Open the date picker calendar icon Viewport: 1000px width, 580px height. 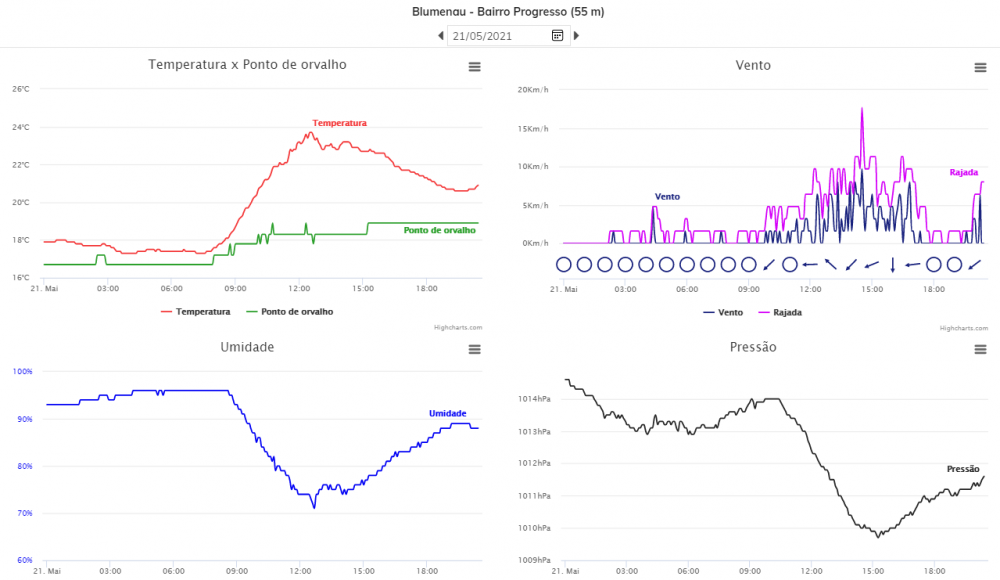pos(558,36)
